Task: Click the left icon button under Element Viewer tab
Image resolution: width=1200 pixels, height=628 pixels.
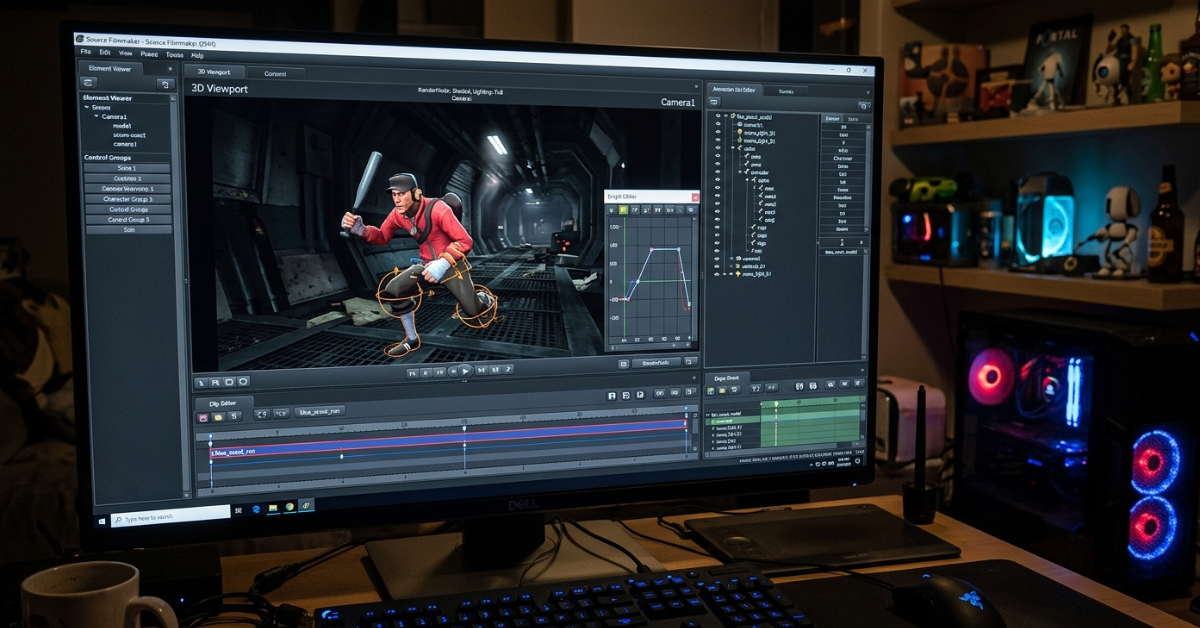Action: [x=89, y=83]
